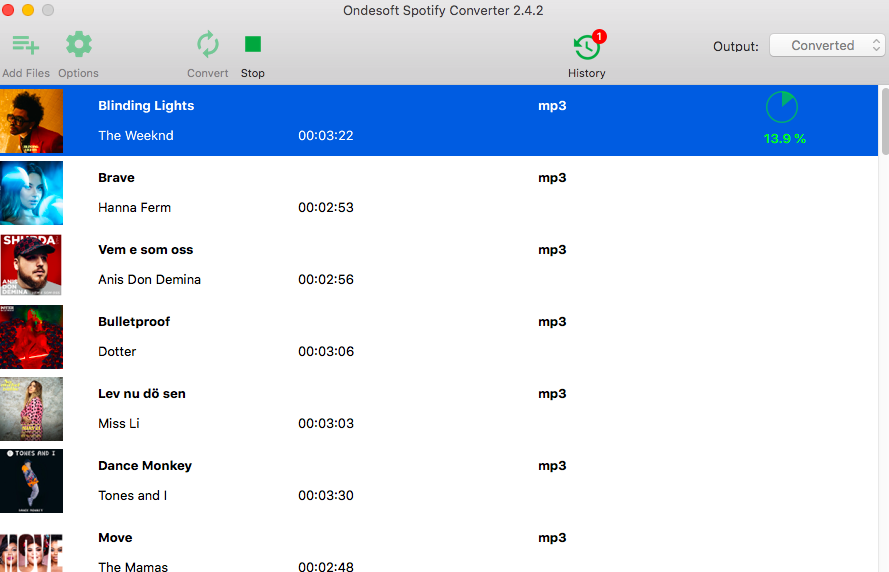The image size is (889, 572).
Task: Open the Options gear icon
Action: coord(78,44)
